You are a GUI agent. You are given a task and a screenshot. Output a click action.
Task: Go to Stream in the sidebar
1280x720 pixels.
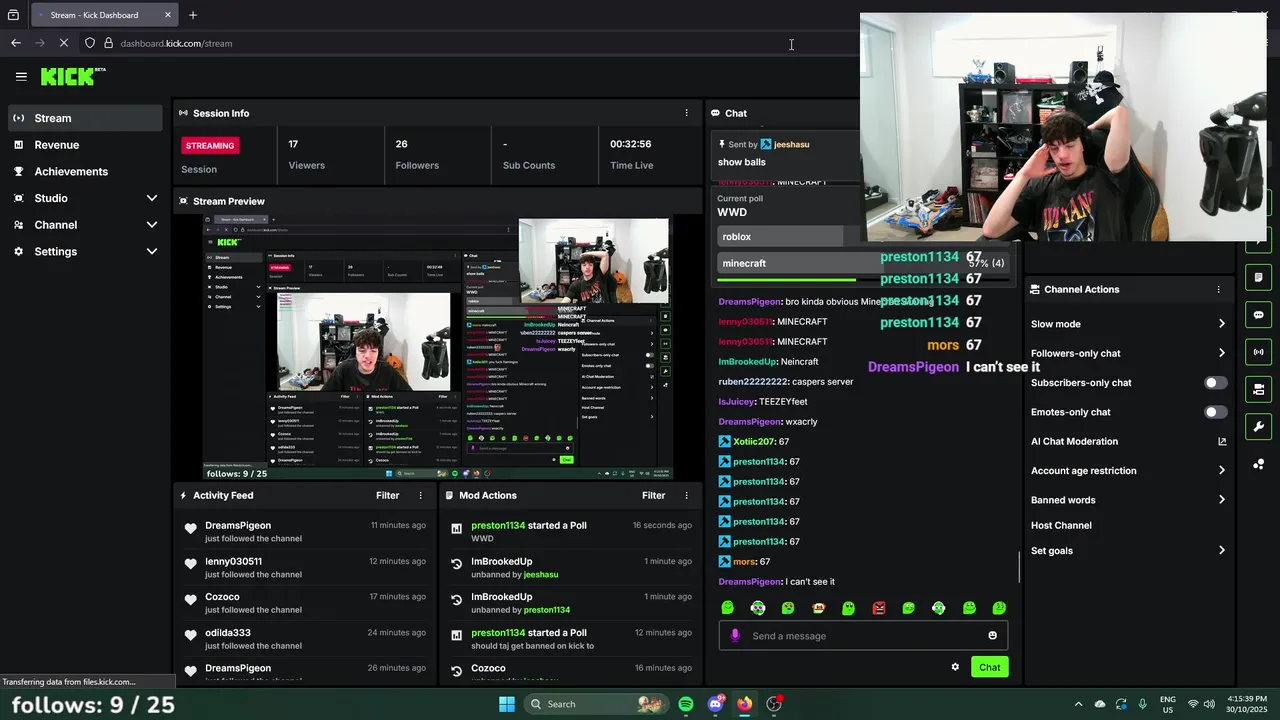[x=85, y=118]
